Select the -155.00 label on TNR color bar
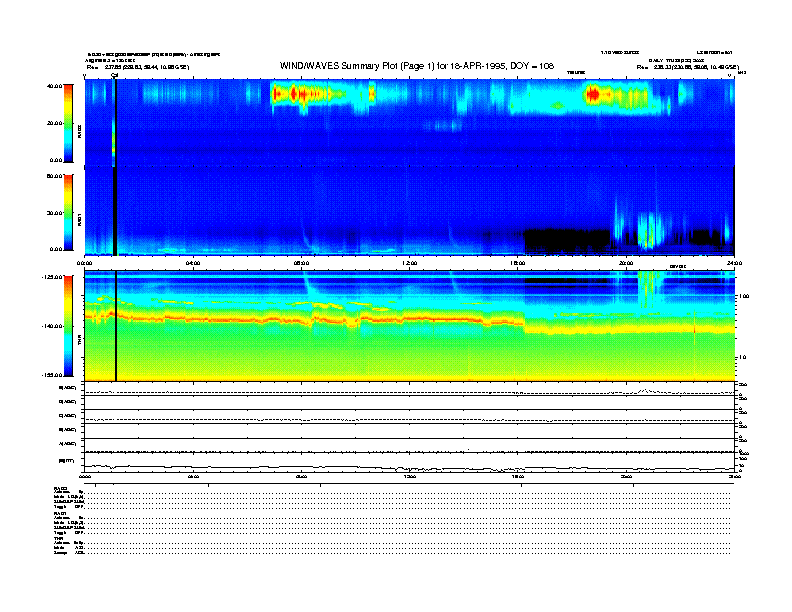The width and height of the screenshot is (792, 612). [52, 375]
